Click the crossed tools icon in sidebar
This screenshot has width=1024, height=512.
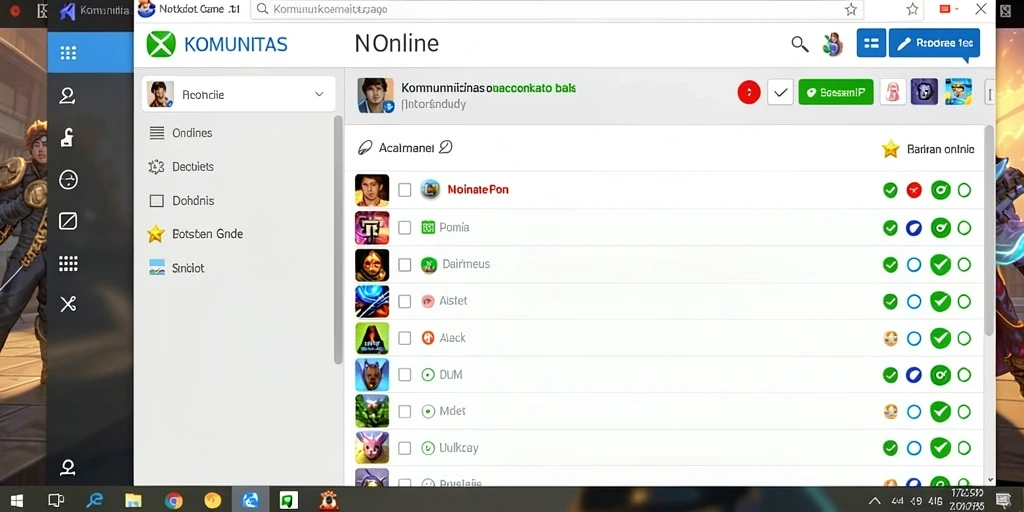69,304
